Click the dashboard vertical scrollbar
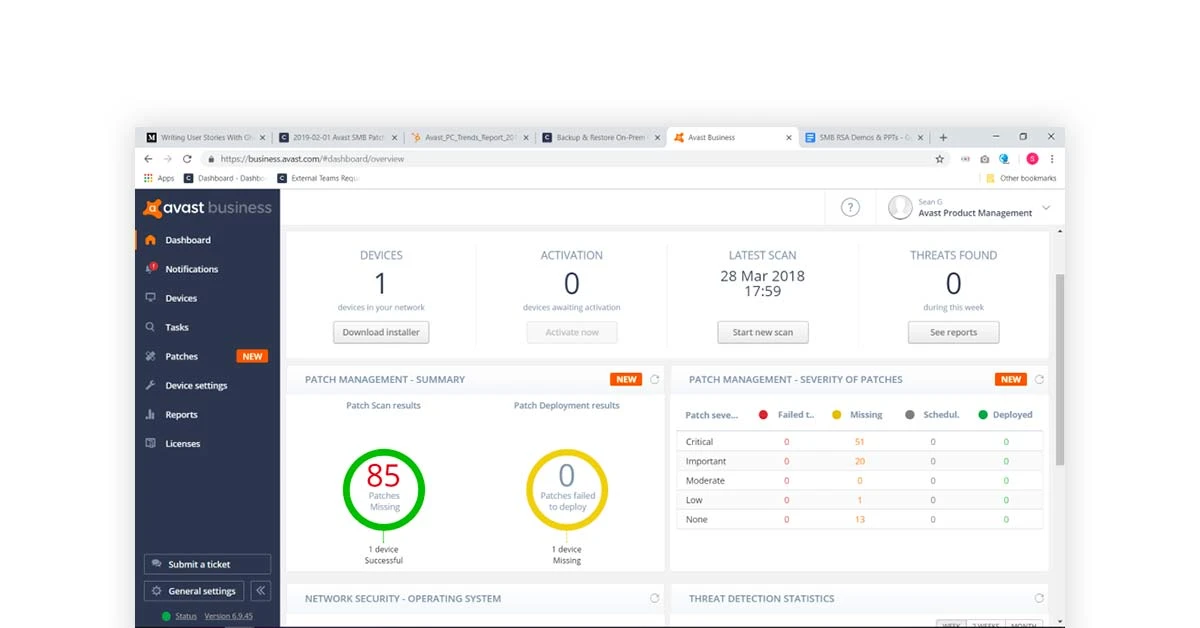Screen dimensions: 1200x628 point(1059,370)
